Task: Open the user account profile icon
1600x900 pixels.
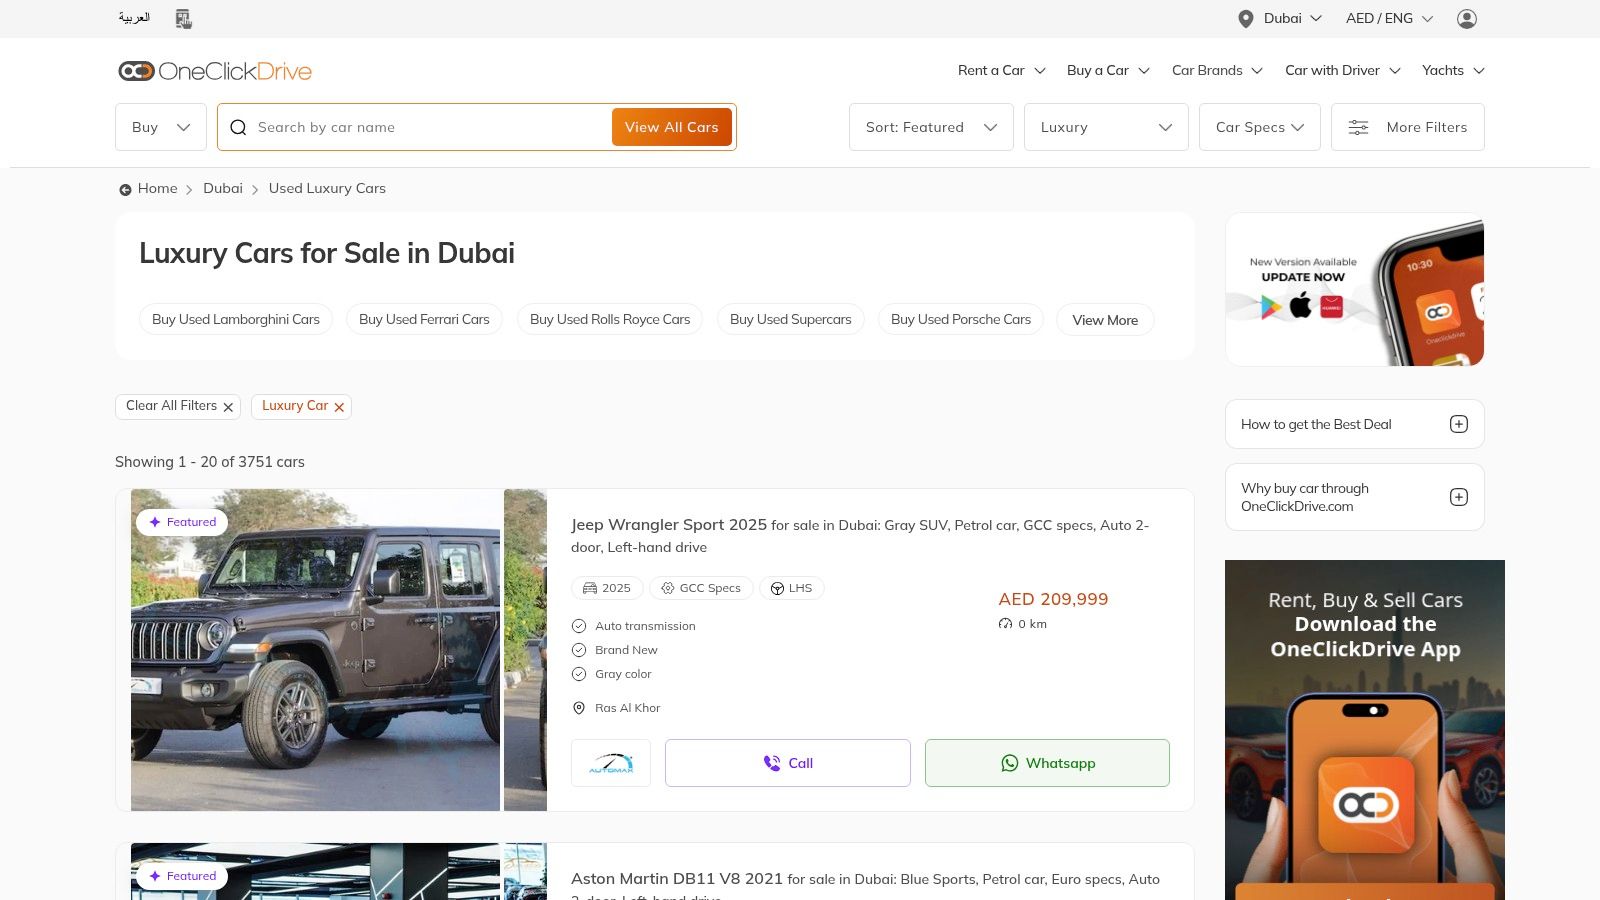Action: click(x=1467, y=18)
